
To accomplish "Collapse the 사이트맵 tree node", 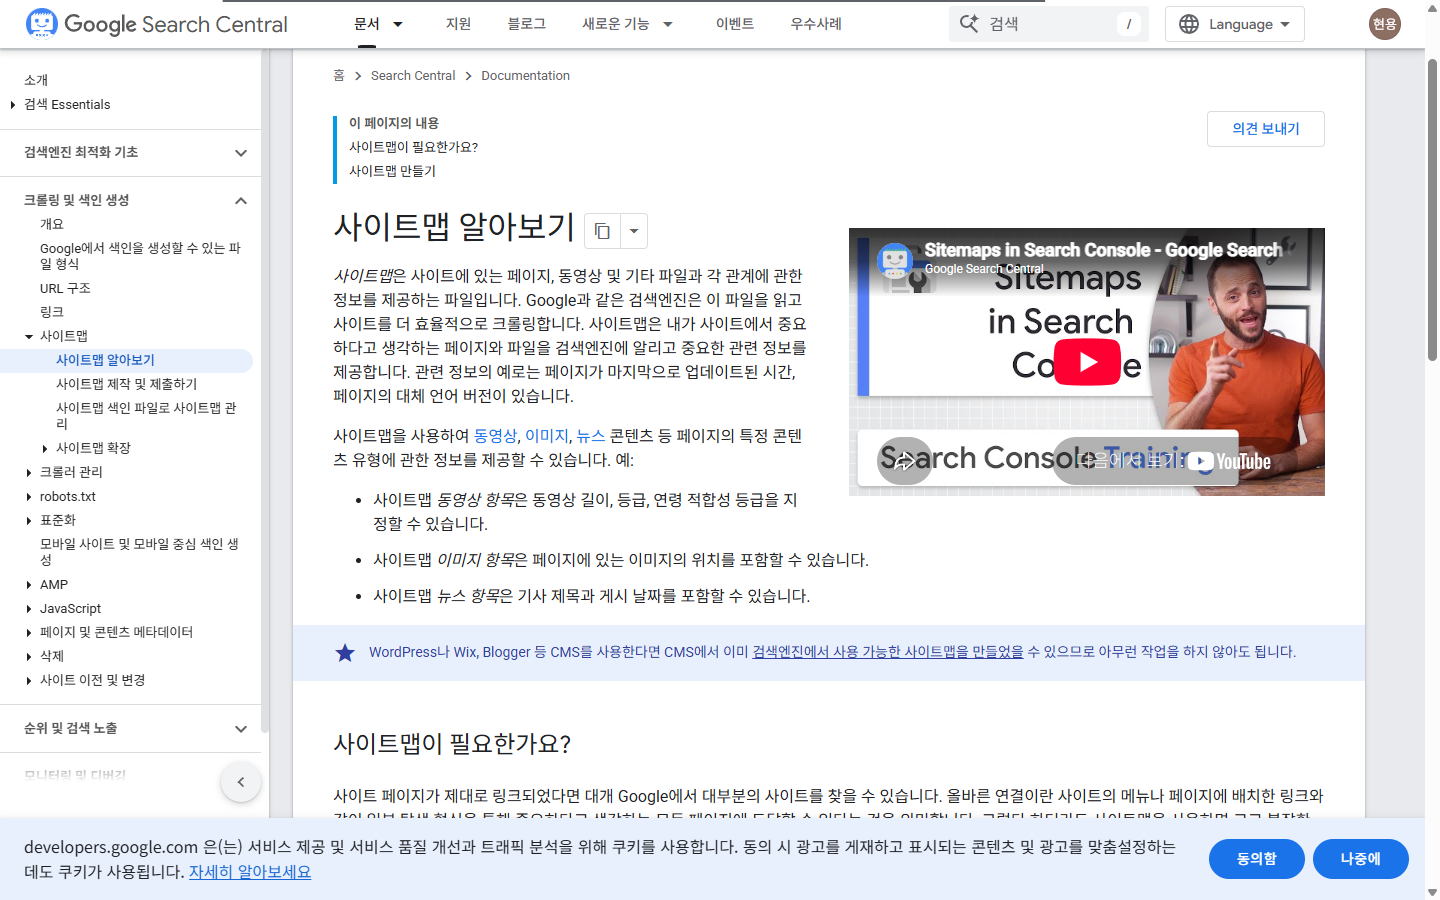I will (x=29, y=337).
